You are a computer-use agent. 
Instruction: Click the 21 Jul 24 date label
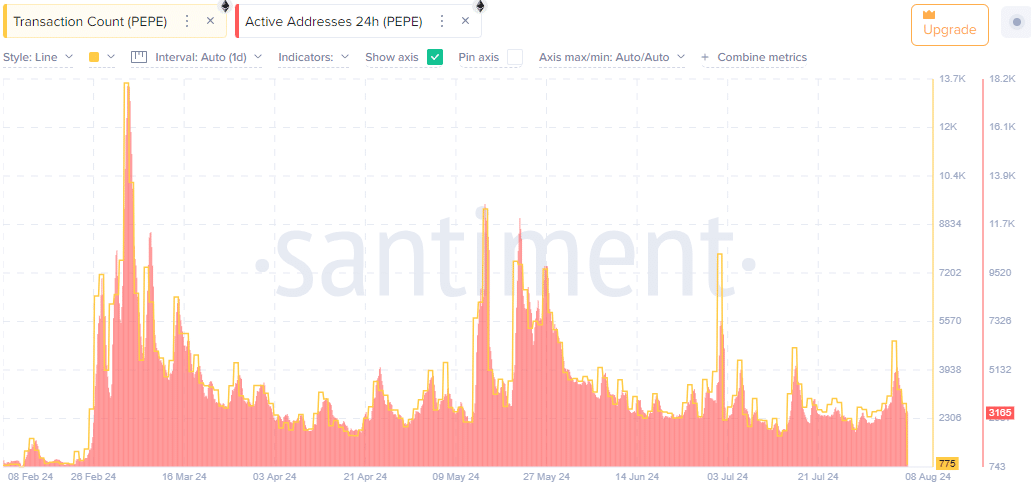point(818,476)
